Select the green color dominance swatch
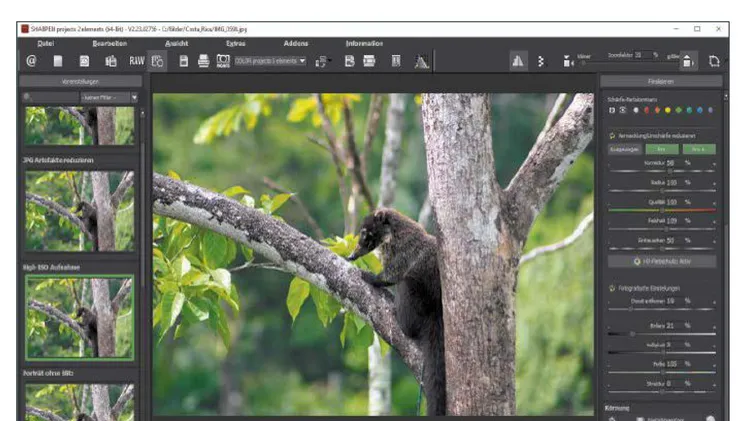 click(678, 110)
